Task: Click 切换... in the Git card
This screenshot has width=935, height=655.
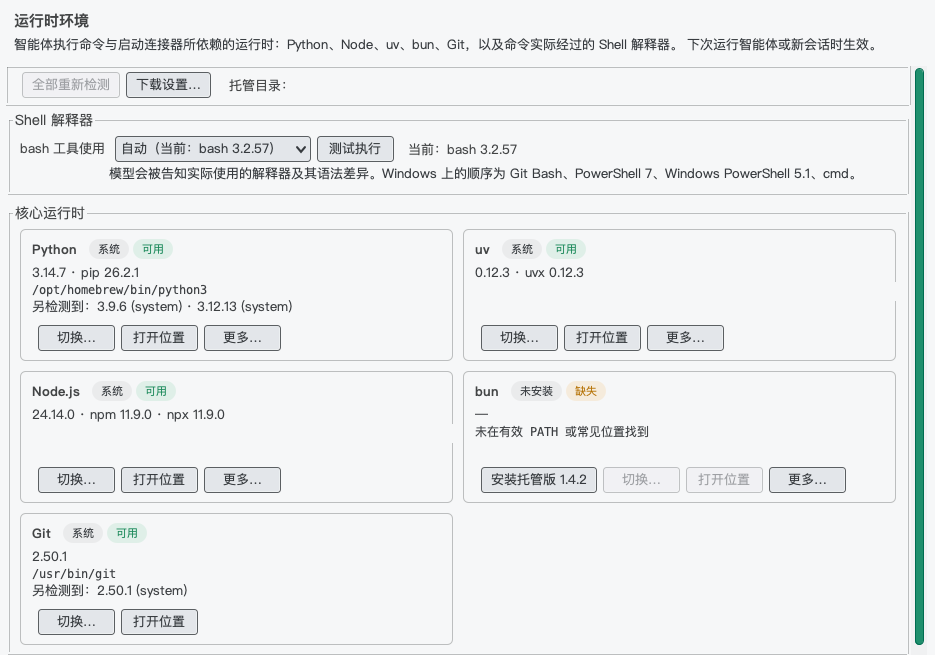Action: 76,622
